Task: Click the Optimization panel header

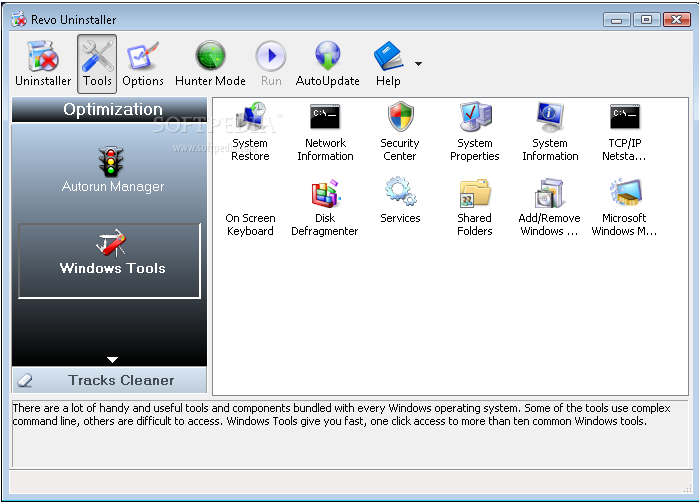Action: pyautogui.click(x=110, y=110)
